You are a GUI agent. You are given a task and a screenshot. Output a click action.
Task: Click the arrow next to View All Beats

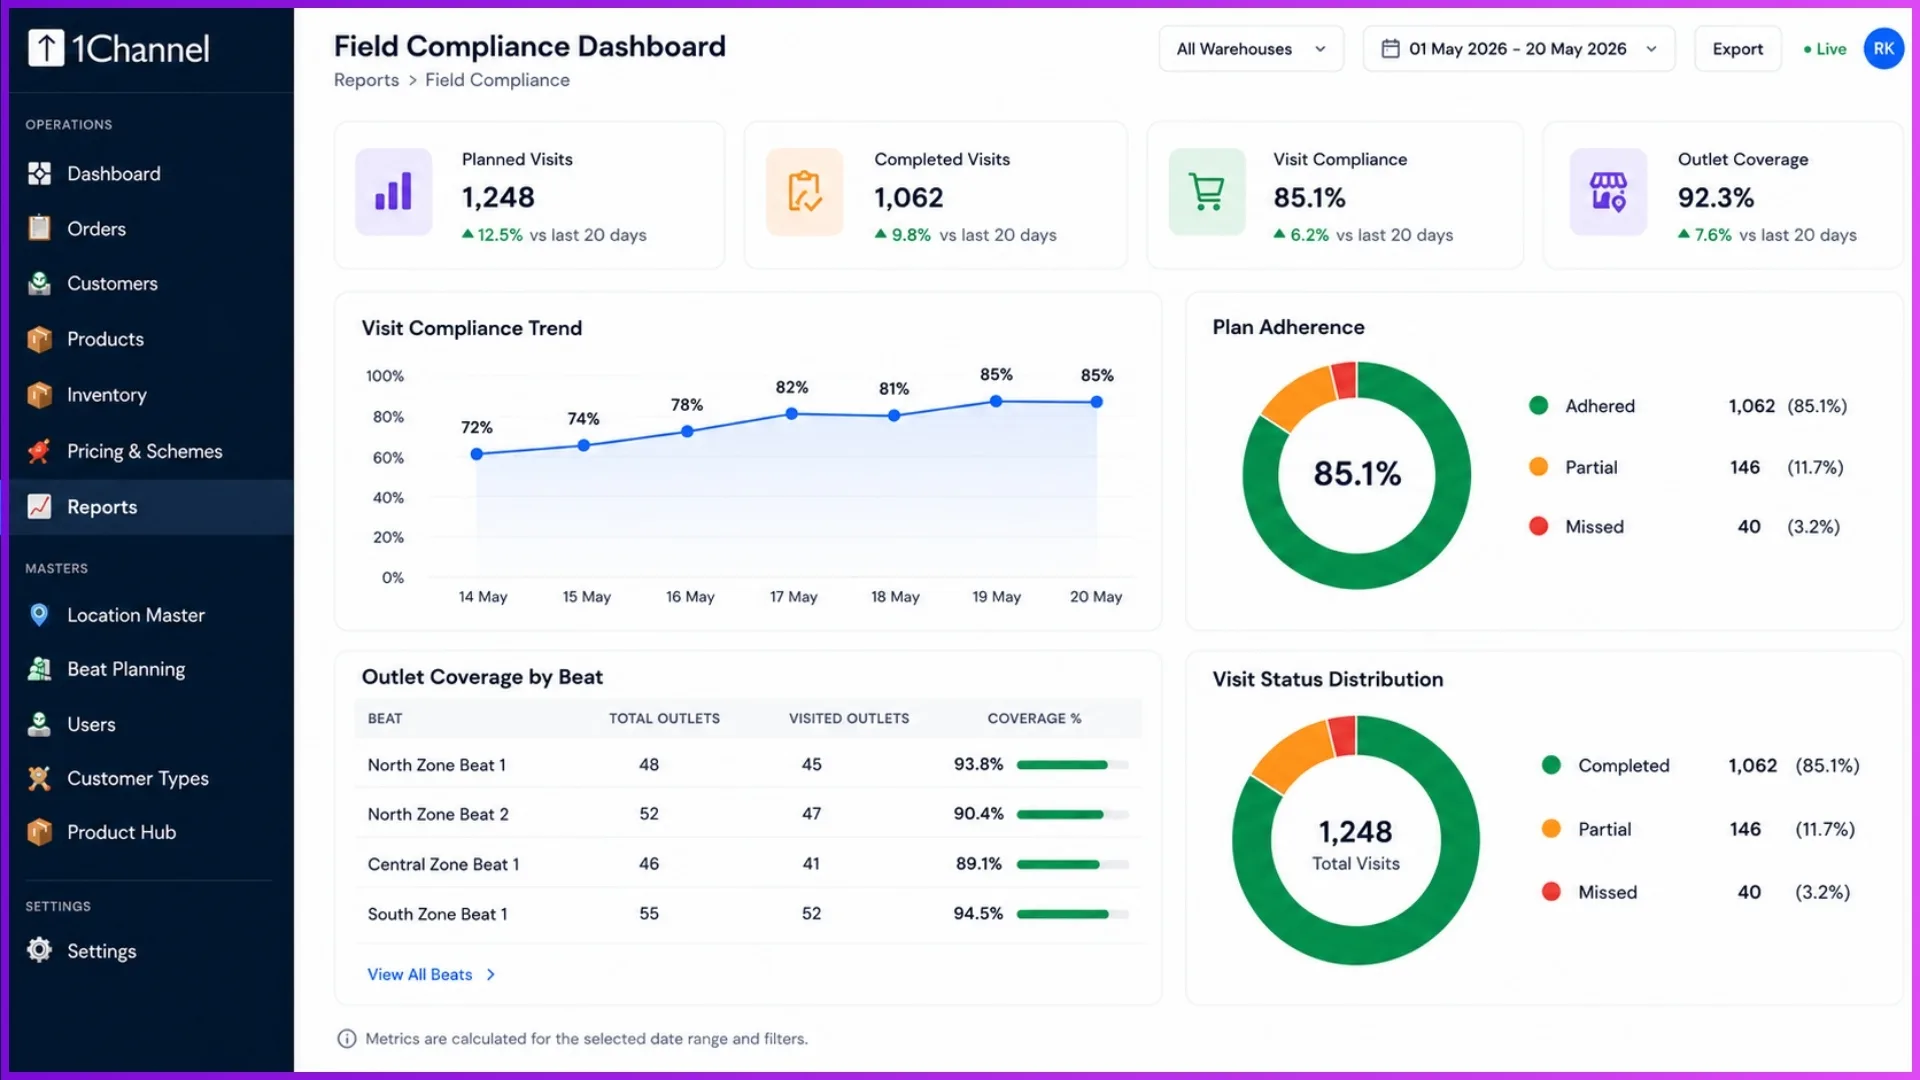coord(490,975)
